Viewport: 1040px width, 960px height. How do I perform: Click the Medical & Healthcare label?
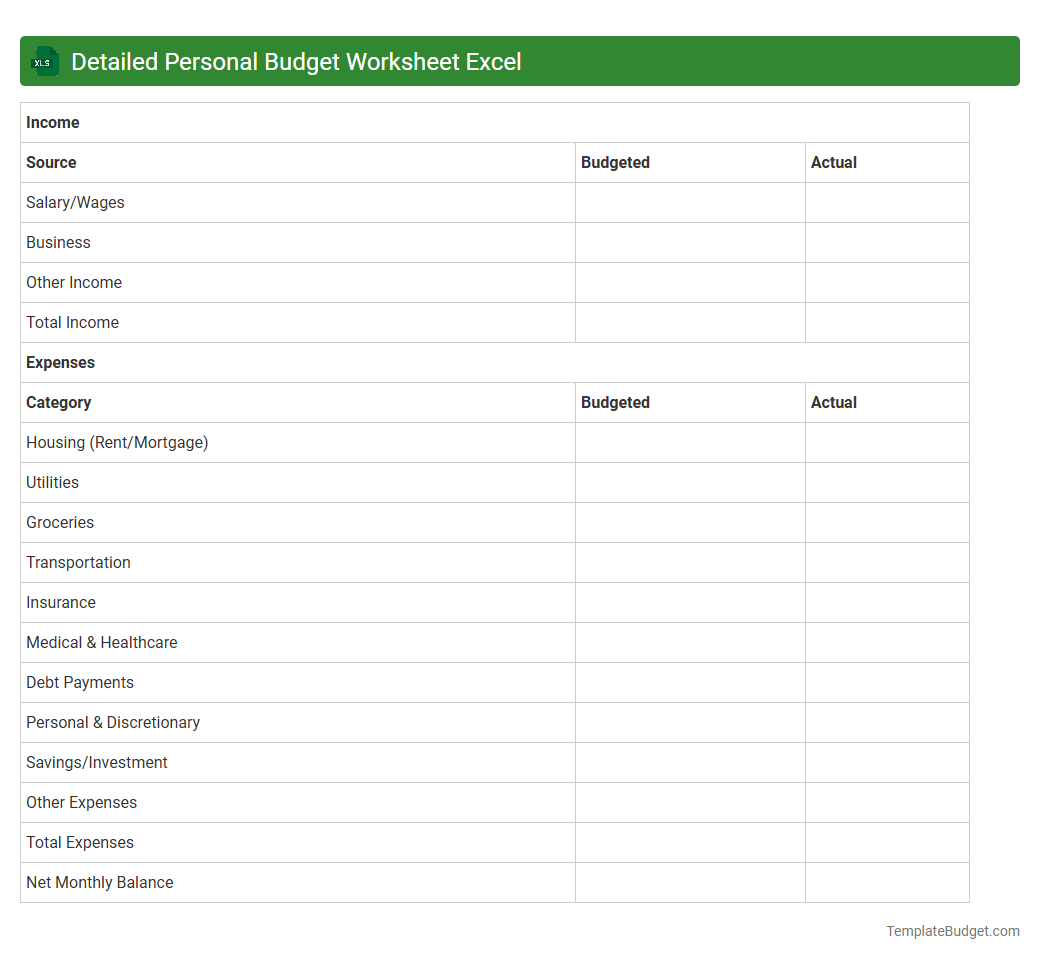(x=101, y=642)
